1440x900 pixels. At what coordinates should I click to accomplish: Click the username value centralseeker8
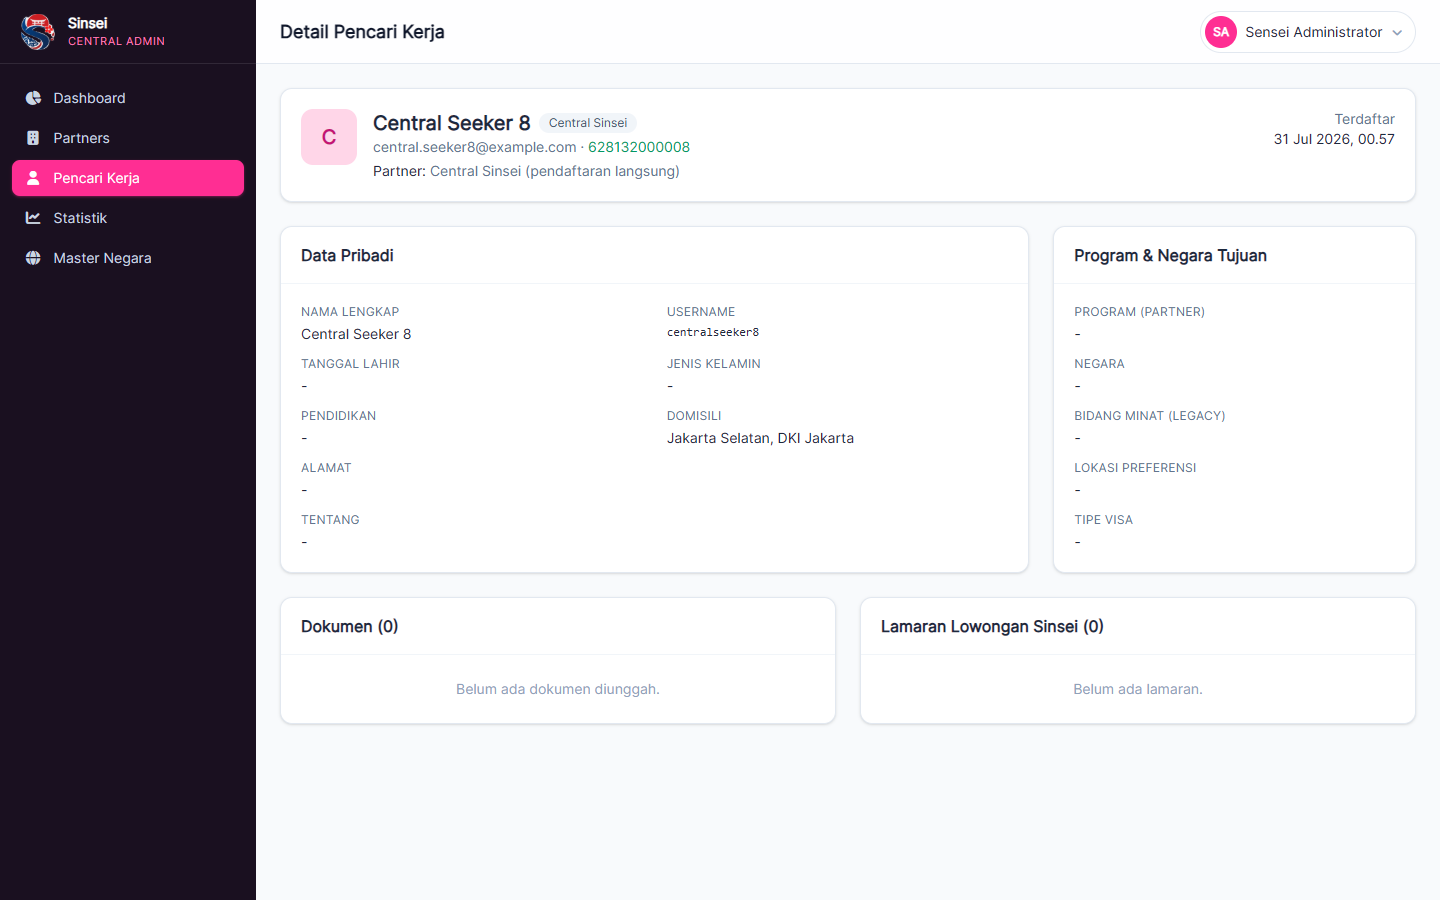[x=713, y=332]
